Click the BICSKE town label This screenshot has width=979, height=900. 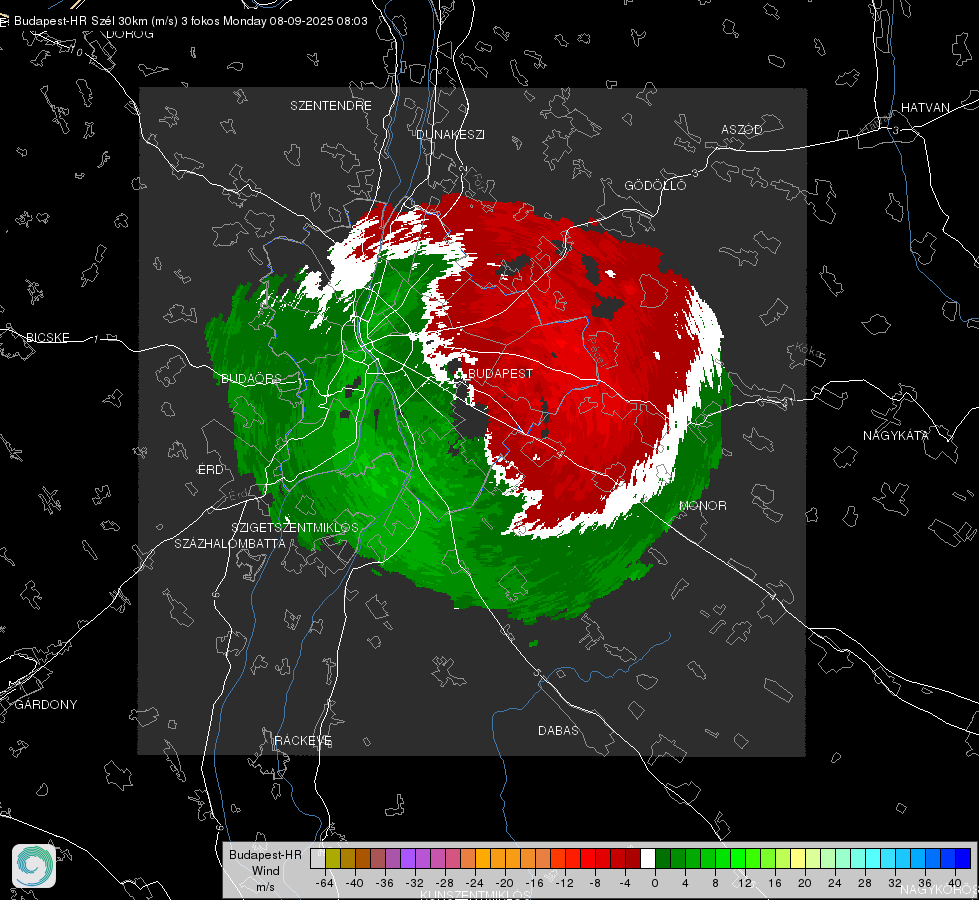click(x=47, y=337)
